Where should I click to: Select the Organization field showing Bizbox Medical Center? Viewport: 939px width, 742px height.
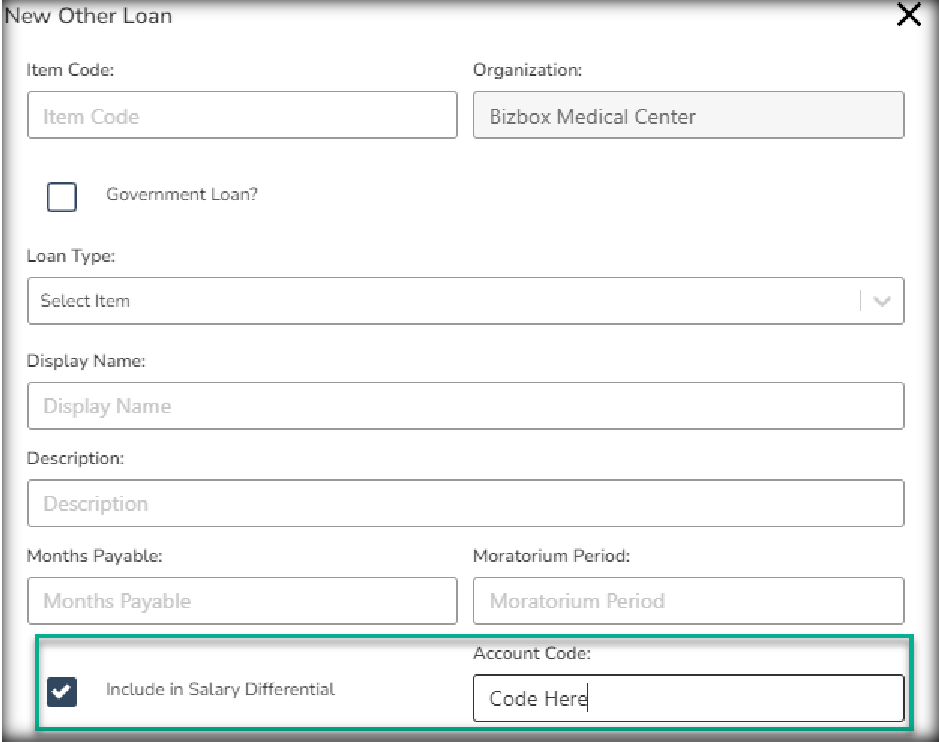pos(688,116)
